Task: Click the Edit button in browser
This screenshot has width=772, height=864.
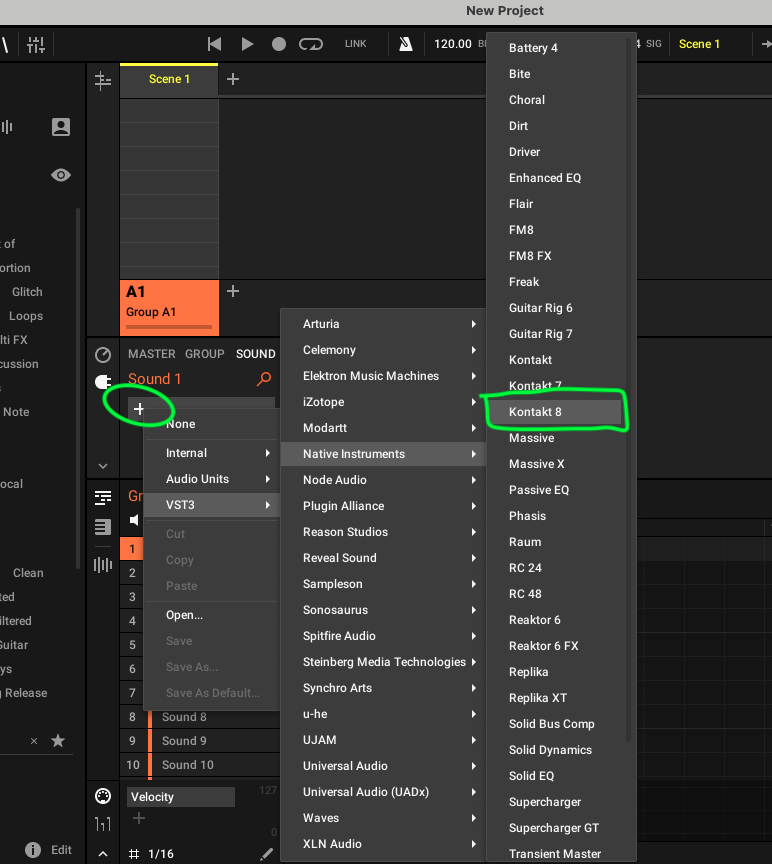Action: click(x=61, y=850)
